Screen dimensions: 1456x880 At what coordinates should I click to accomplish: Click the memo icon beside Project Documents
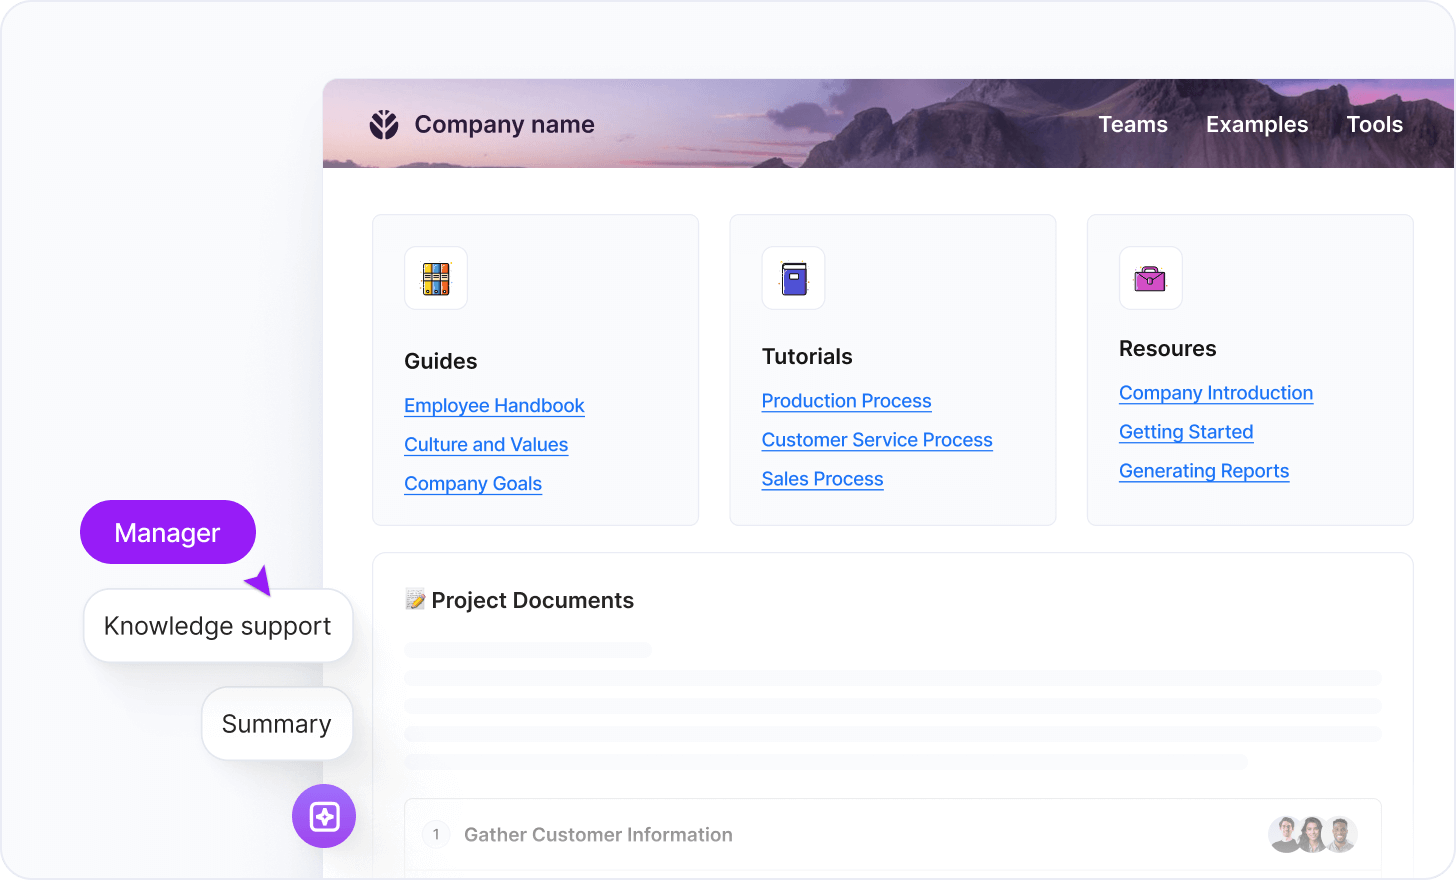(415, 600)
